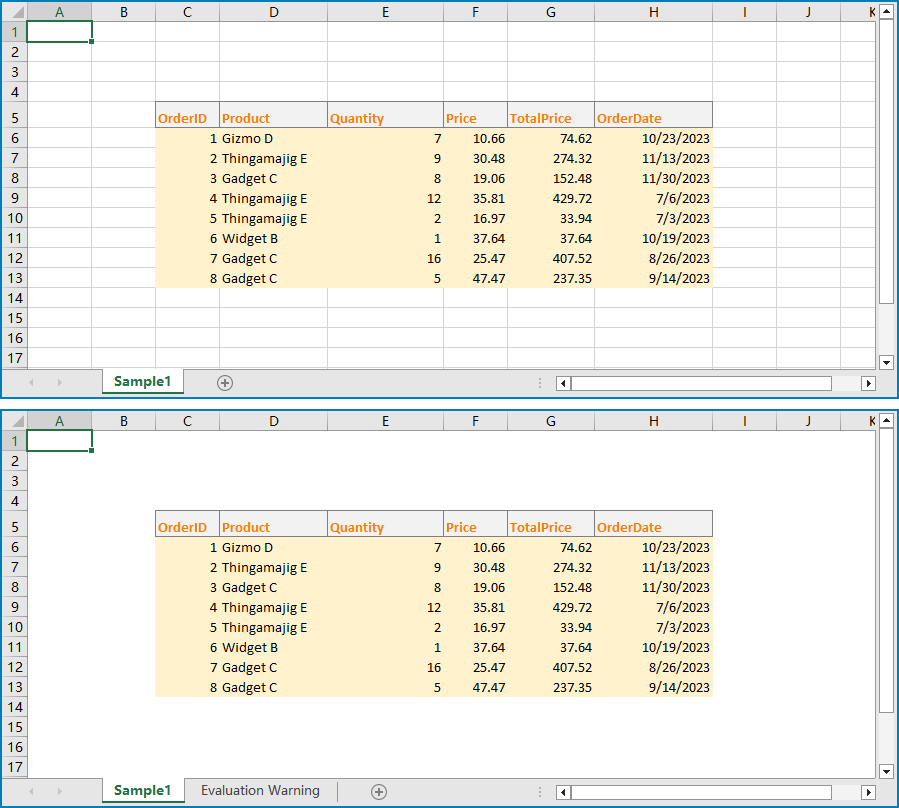Select Quantity header cell in lower table
Viewport: 899px width, 808px height.
(x=385, y=527)
